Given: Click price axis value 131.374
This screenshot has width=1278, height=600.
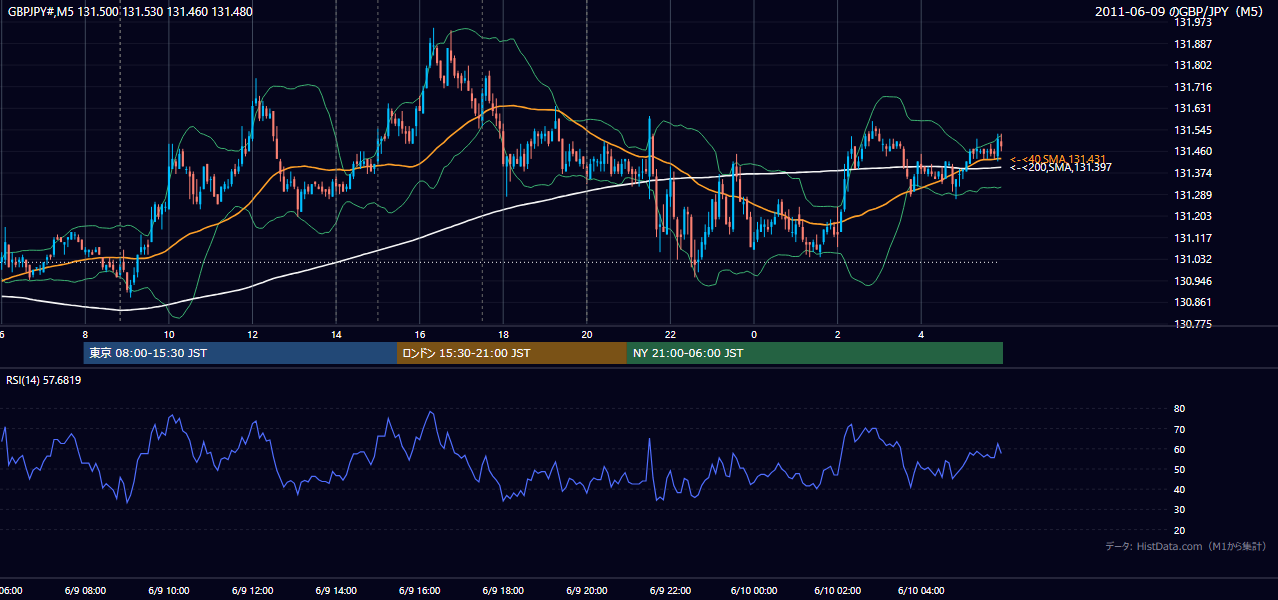Looking at the screenshot, I should coord(1193,173).
